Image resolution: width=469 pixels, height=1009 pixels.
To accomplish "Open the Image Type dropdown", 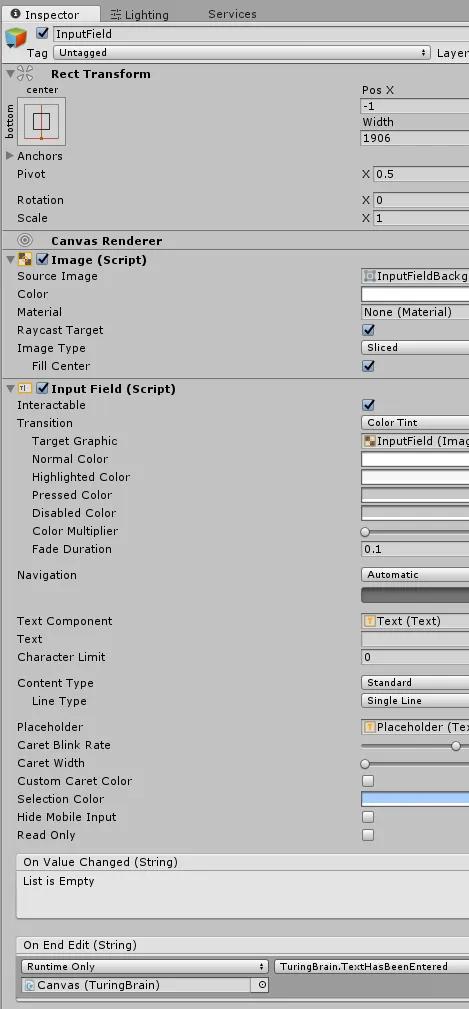I will 415,347.
